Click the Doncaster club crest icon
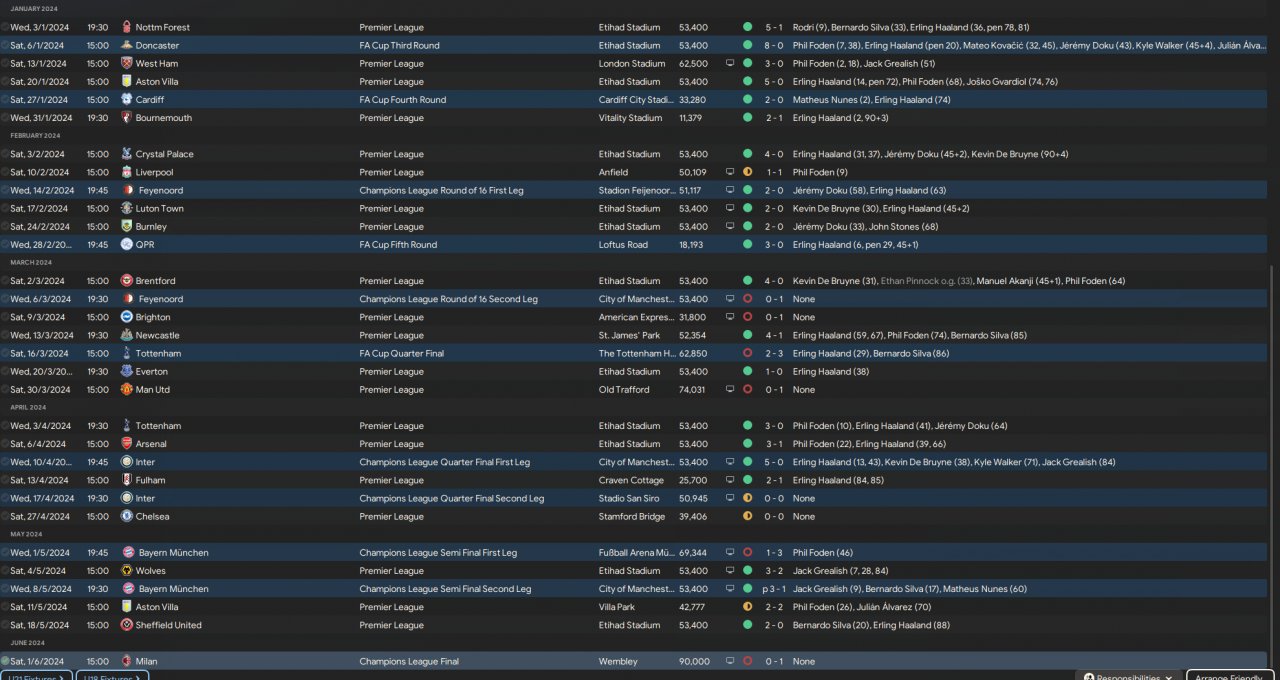Screen dimensions: 1280x680 (126, 45)
